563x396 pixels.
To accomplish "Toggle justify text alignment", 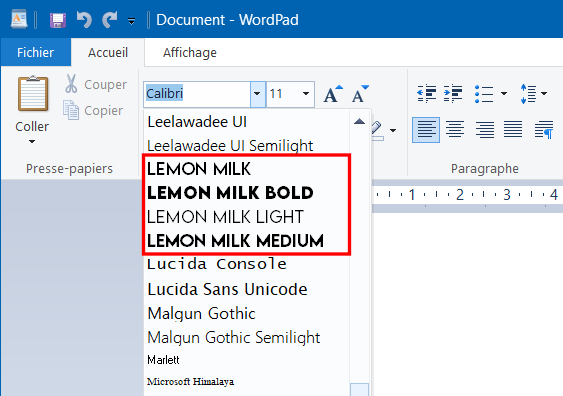I will [x=513, y=130].
